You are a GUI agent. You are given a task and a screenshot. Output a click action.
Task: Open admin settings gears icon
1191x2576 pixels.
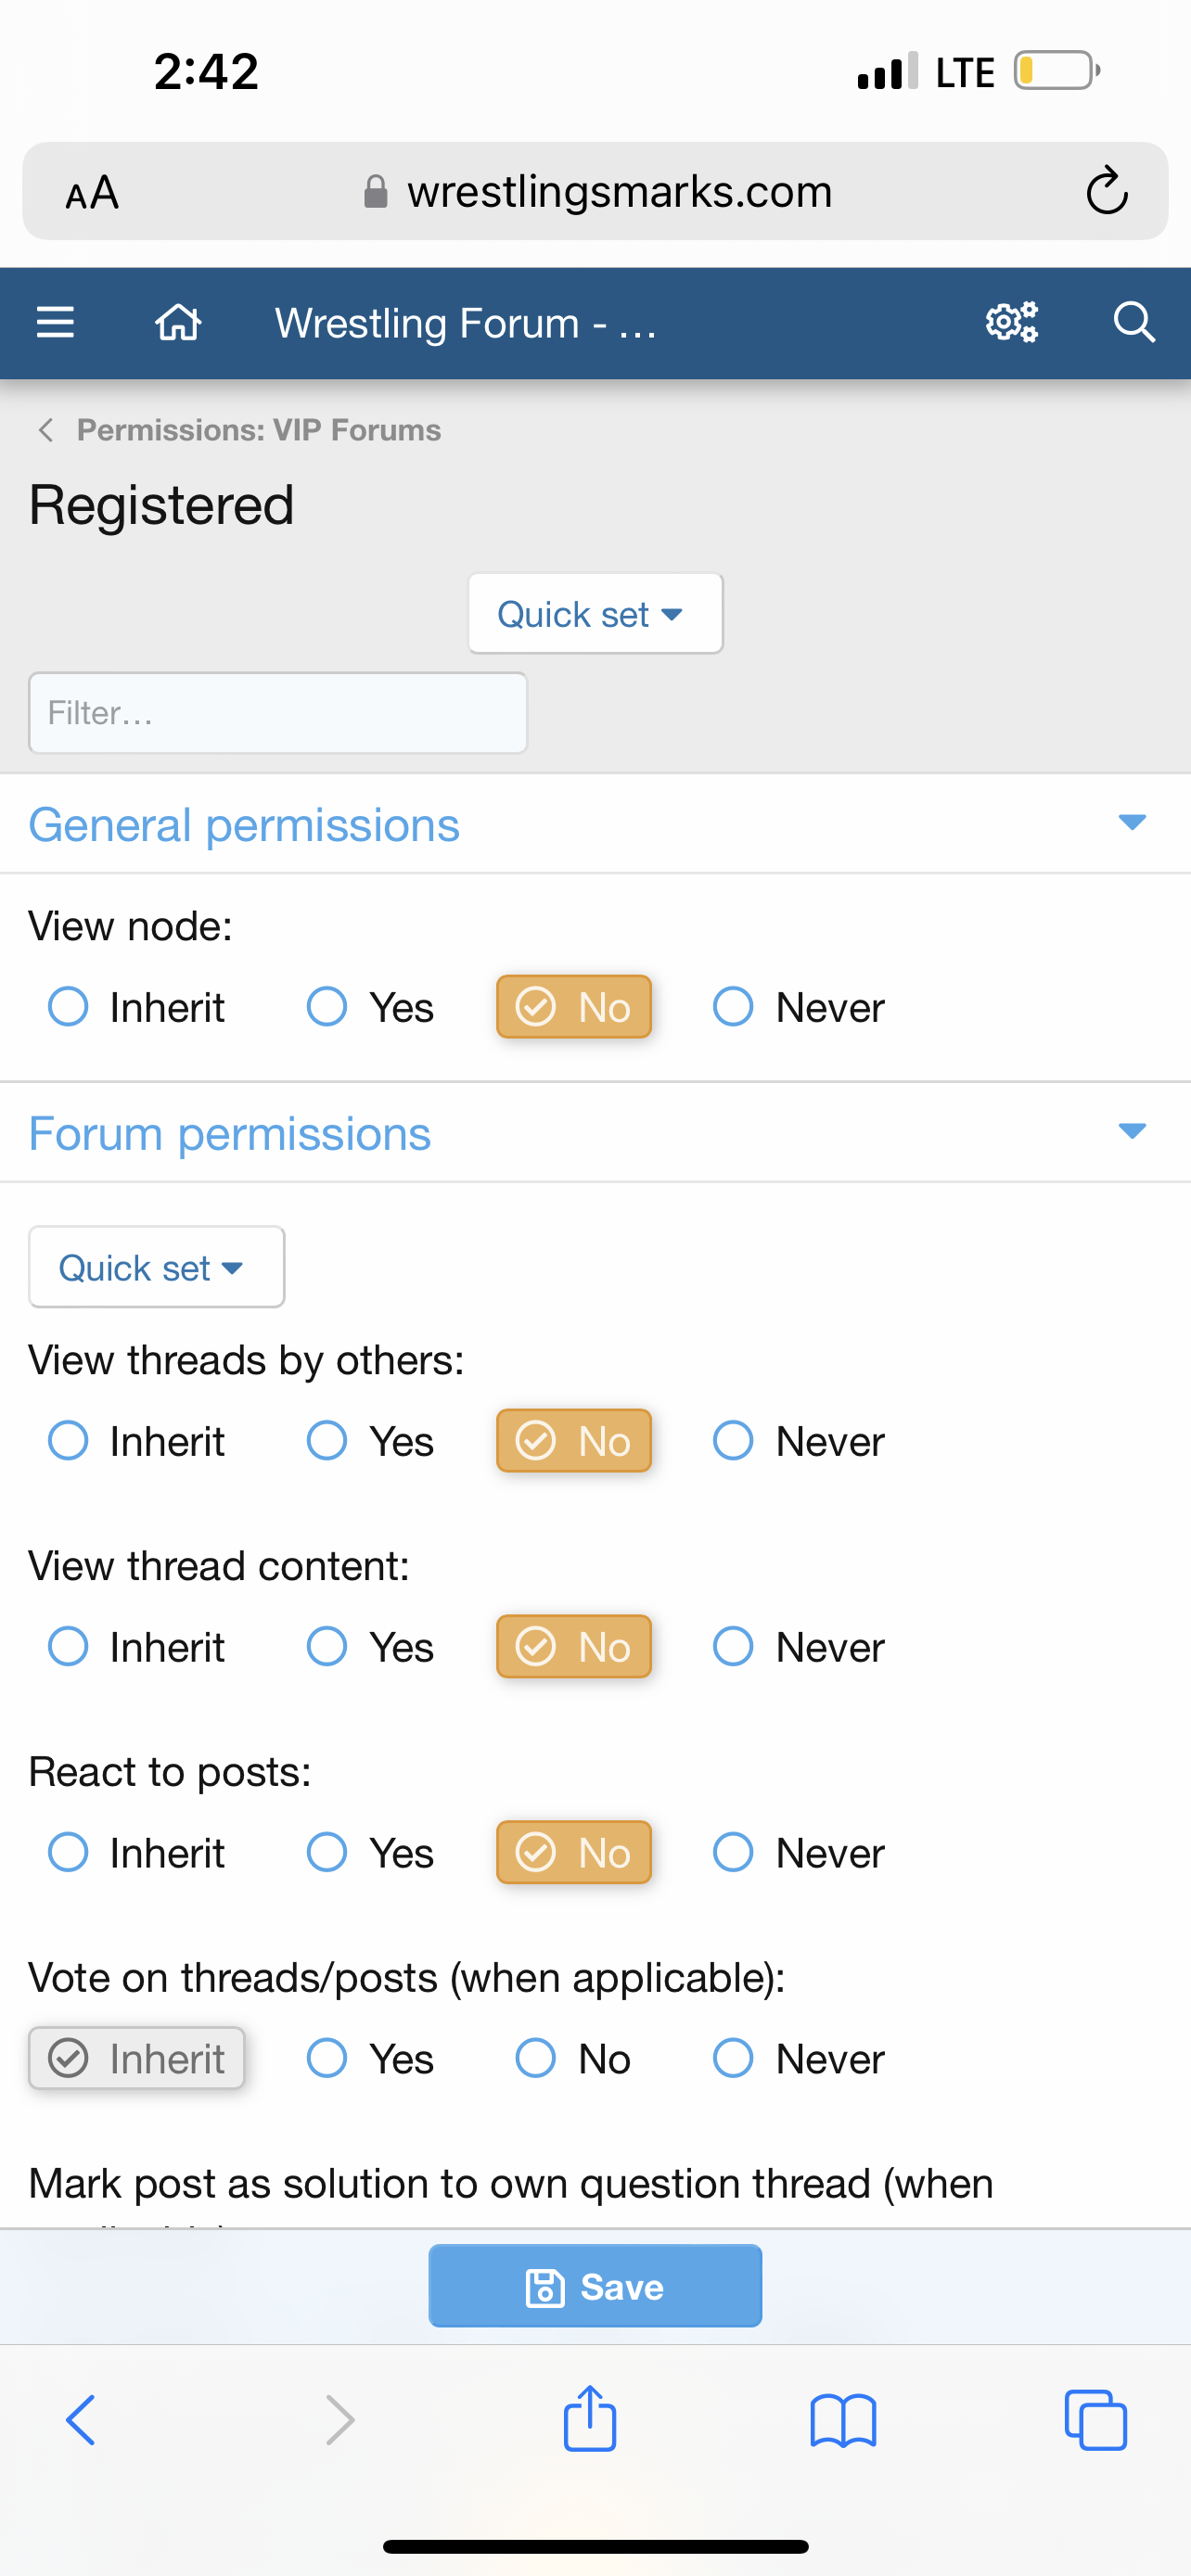point(1011,323)
